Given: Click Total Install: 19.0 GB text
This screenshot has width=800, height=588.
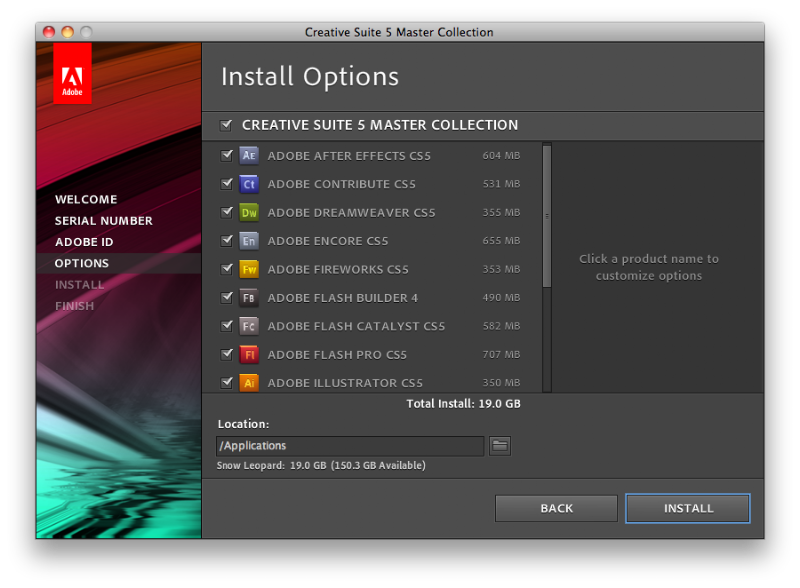Looking at the screenshot, I should (x=463, y=404).
